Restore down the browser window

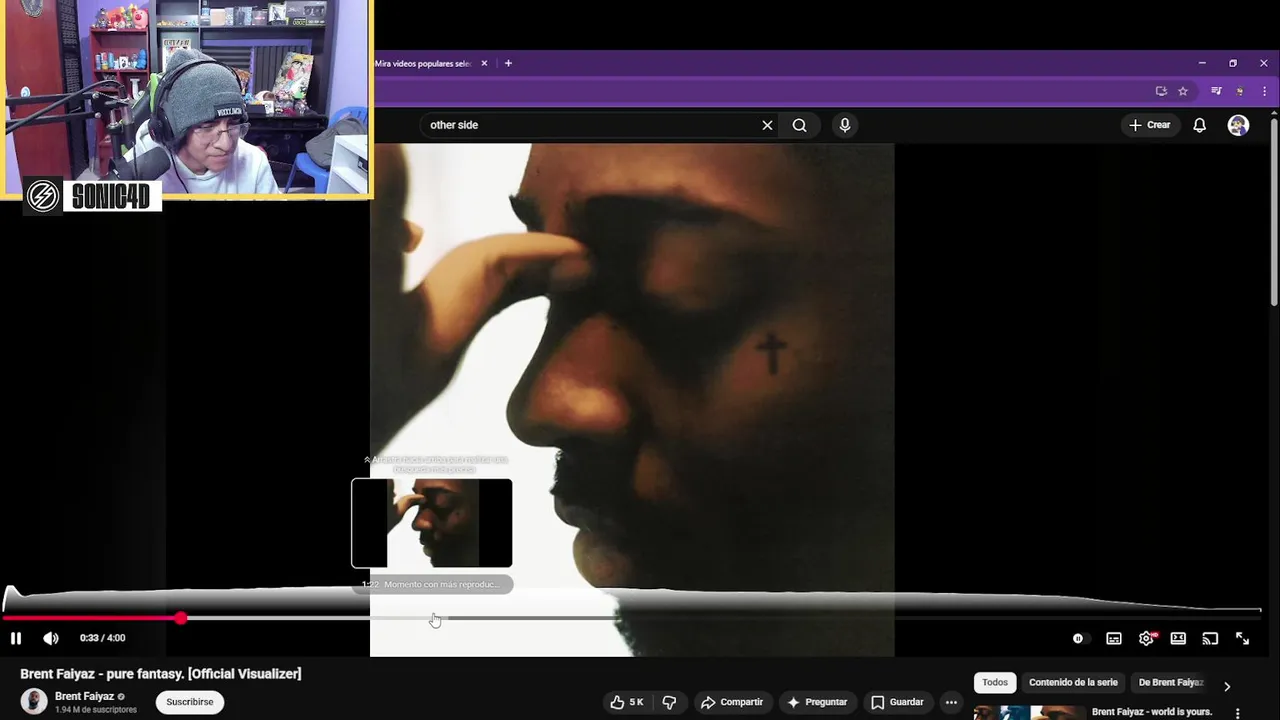coord(1233,63)
